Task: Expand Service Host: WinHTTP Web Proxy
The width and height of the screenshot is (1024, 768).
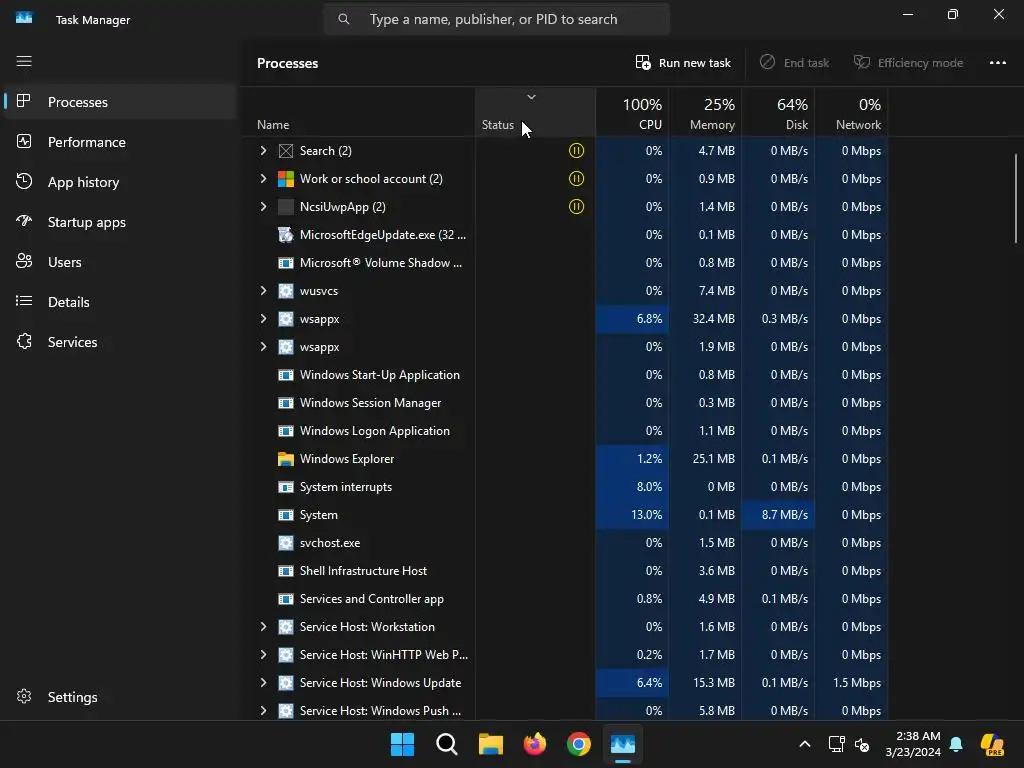Action: (263, 654)
